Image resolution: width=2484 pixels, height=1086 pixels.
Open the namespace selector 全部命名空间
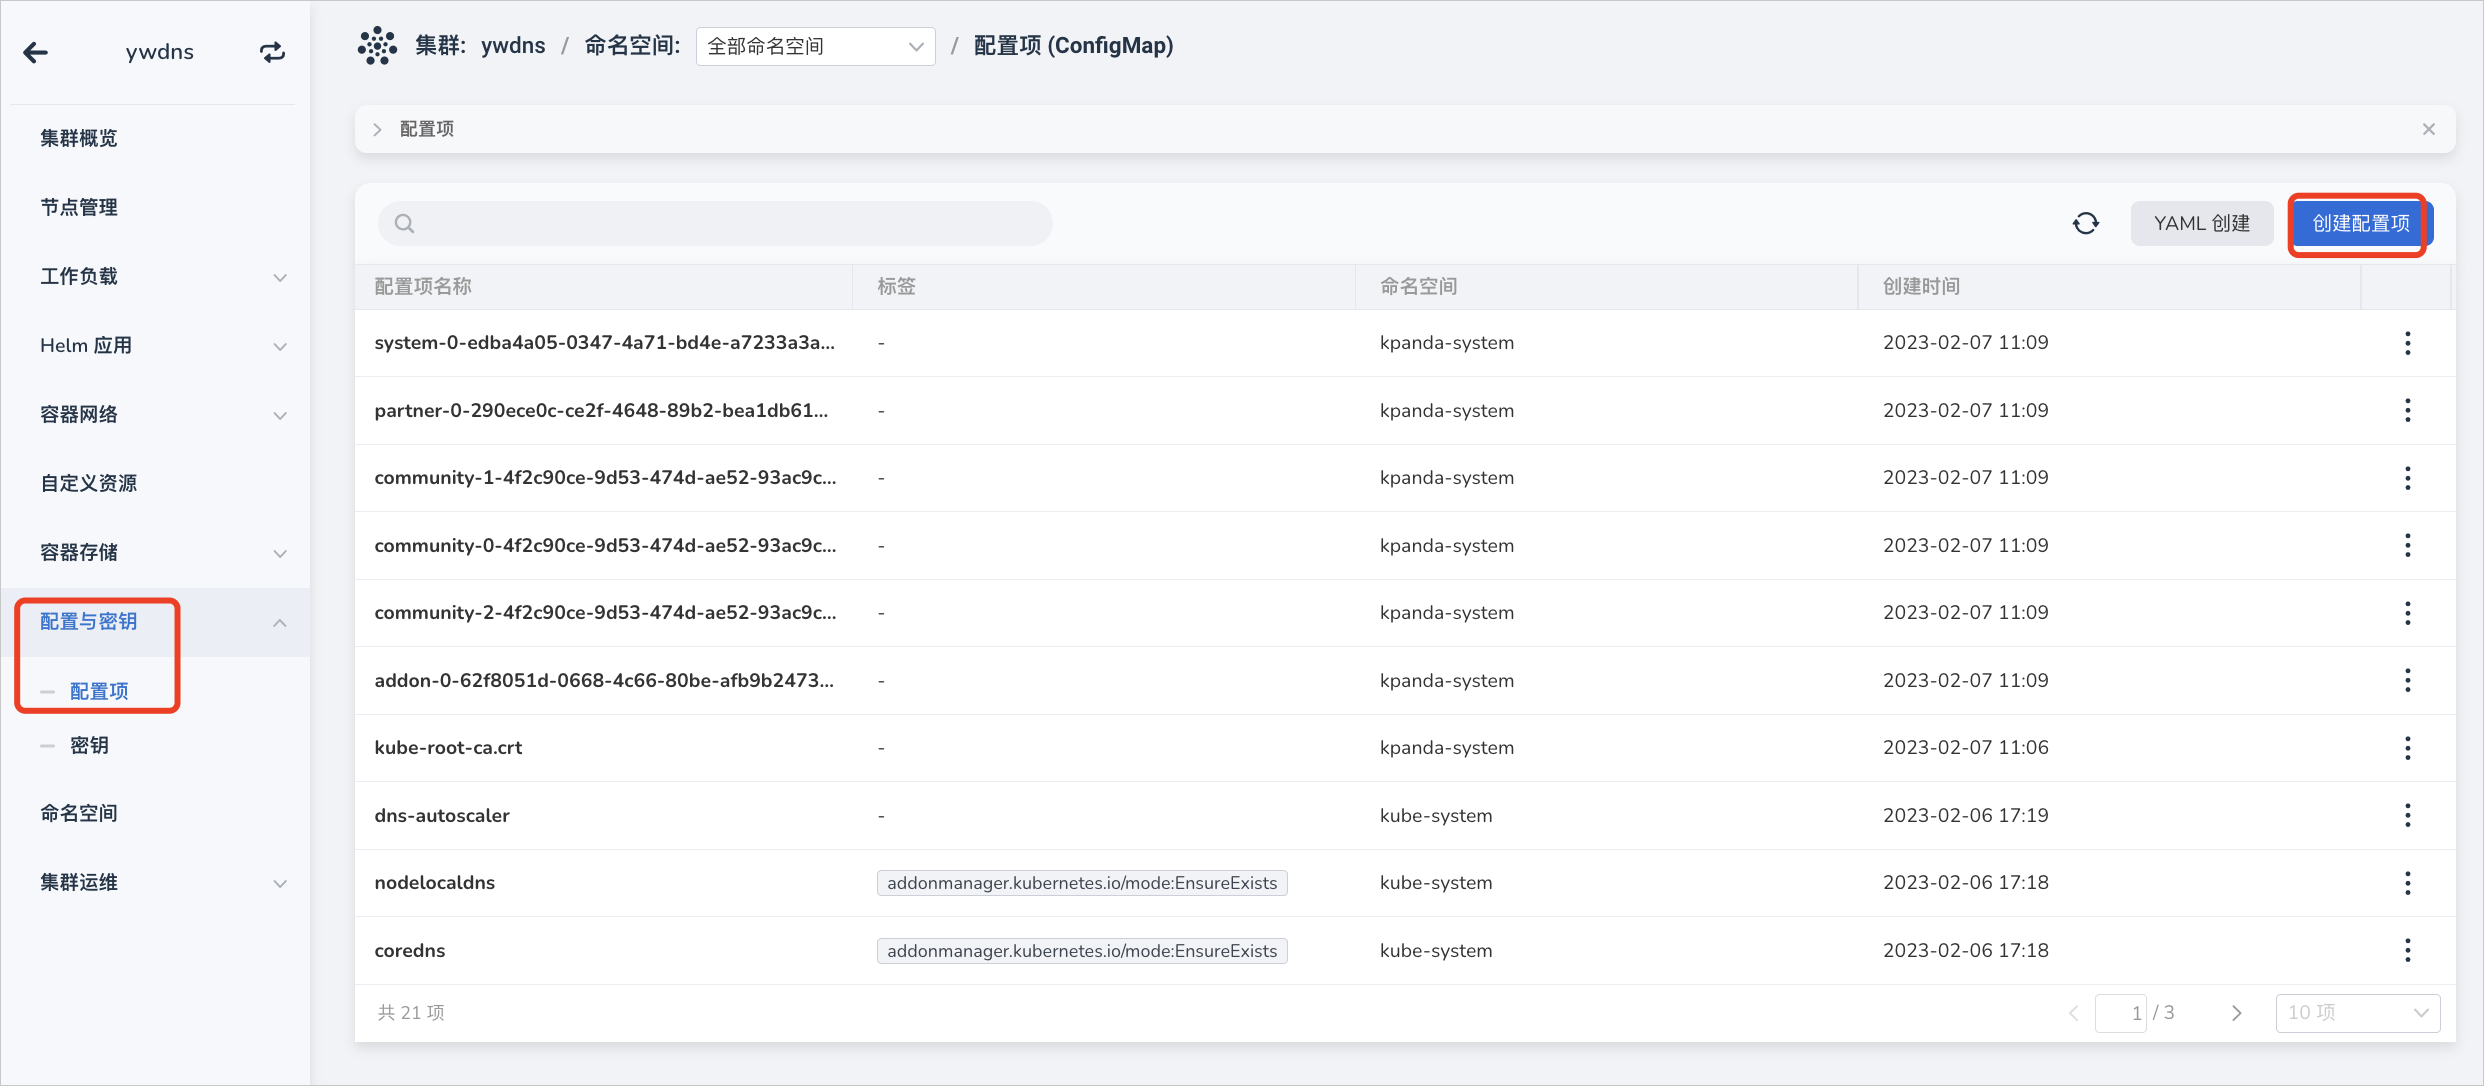(815, 46)
